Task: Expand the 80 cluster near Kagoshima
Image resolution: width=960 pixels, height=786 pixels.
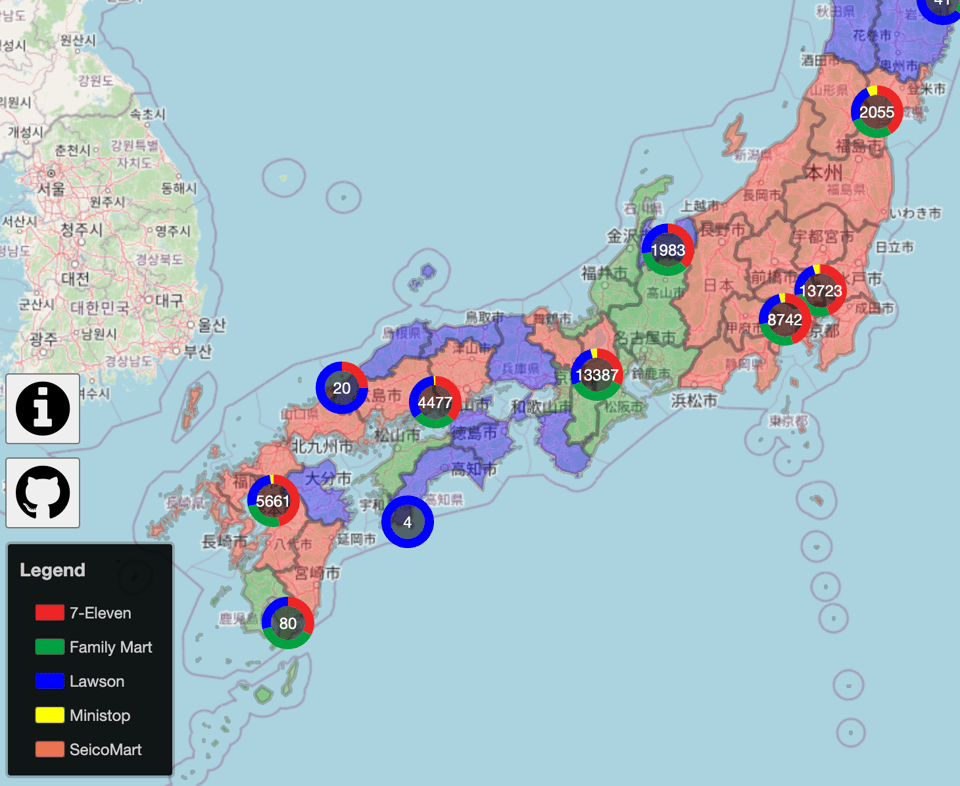Action: click(288, 623)
